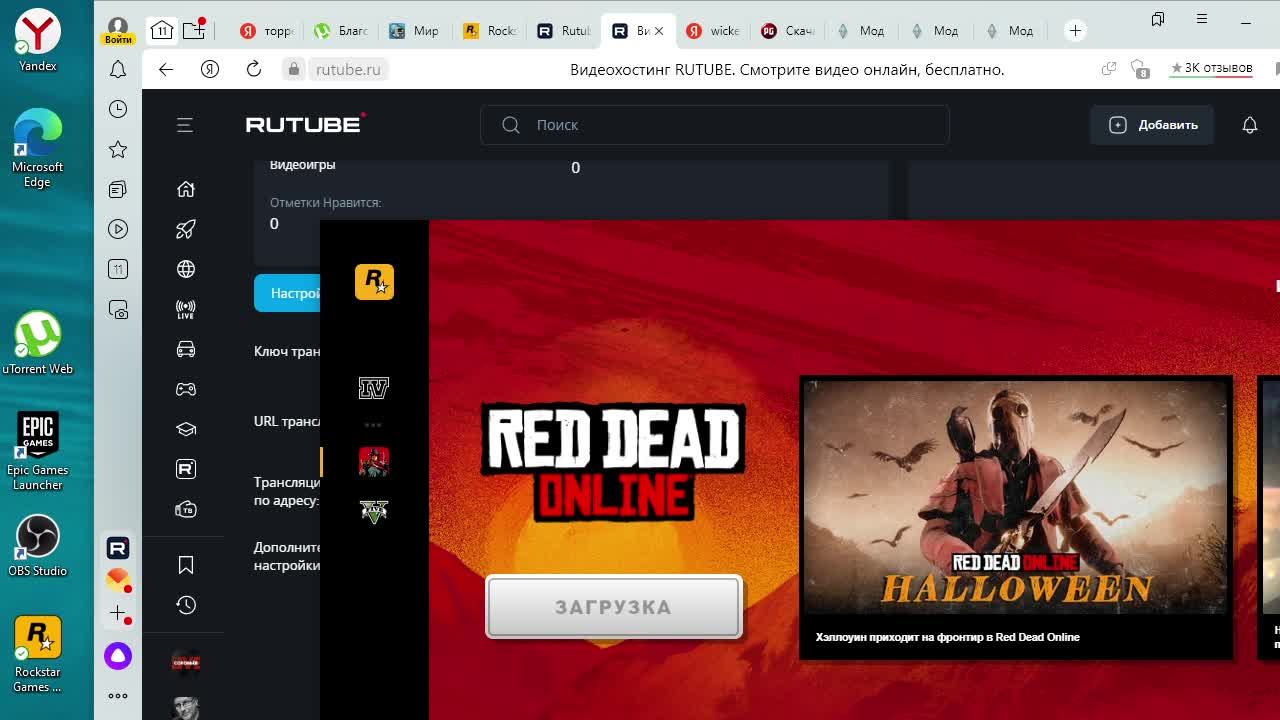Viewport: 1280px width, 720px height.
Task: Open the watch history clock icon in the Rutube sidebar
Action: click(x=186, y=605)
